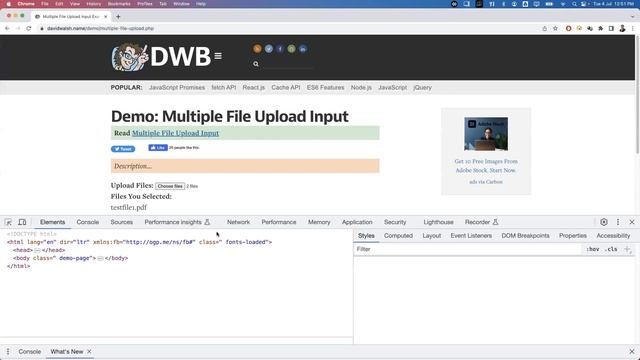Reload the page in Chrome
This screenshot has width=640, height=360.
pyautogui.click(x=29, y=29)
